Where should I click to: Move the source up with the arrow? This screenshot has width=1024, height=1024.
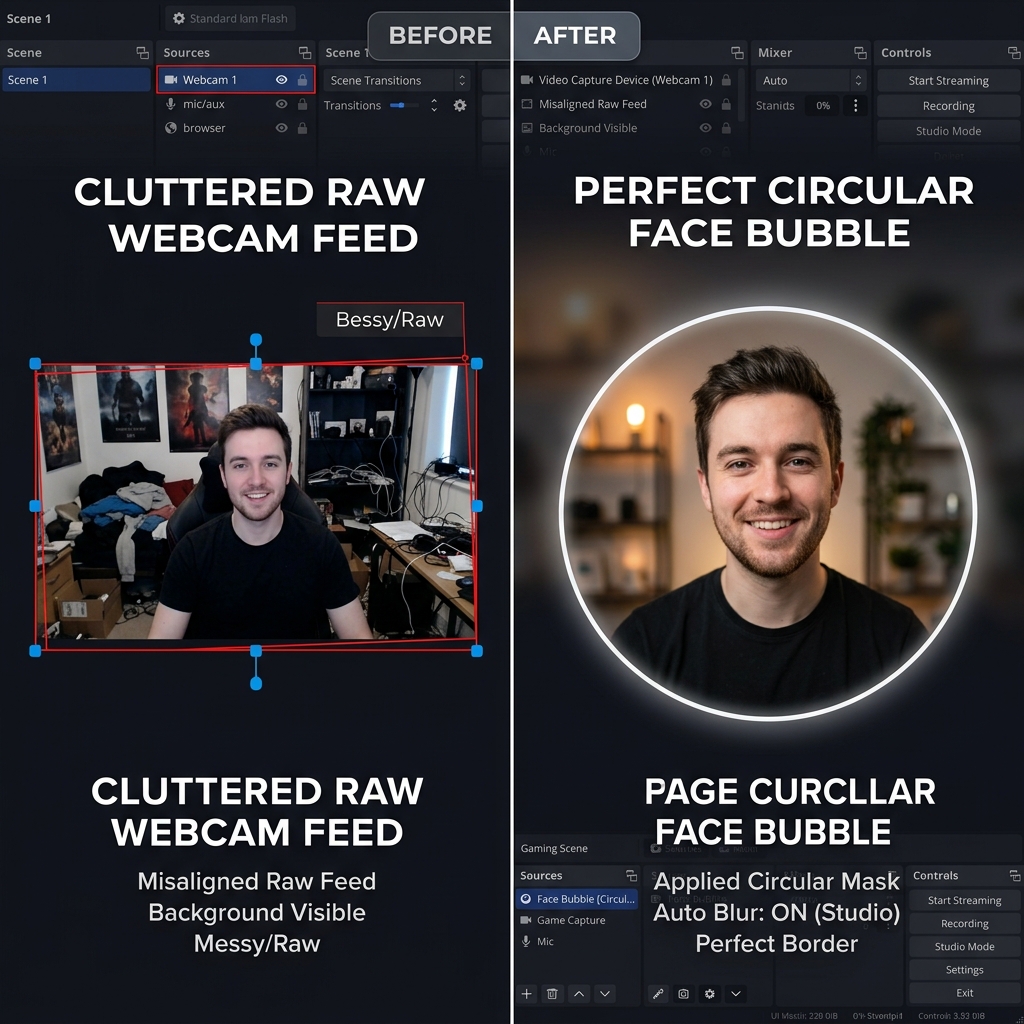(x=579, y=994)
